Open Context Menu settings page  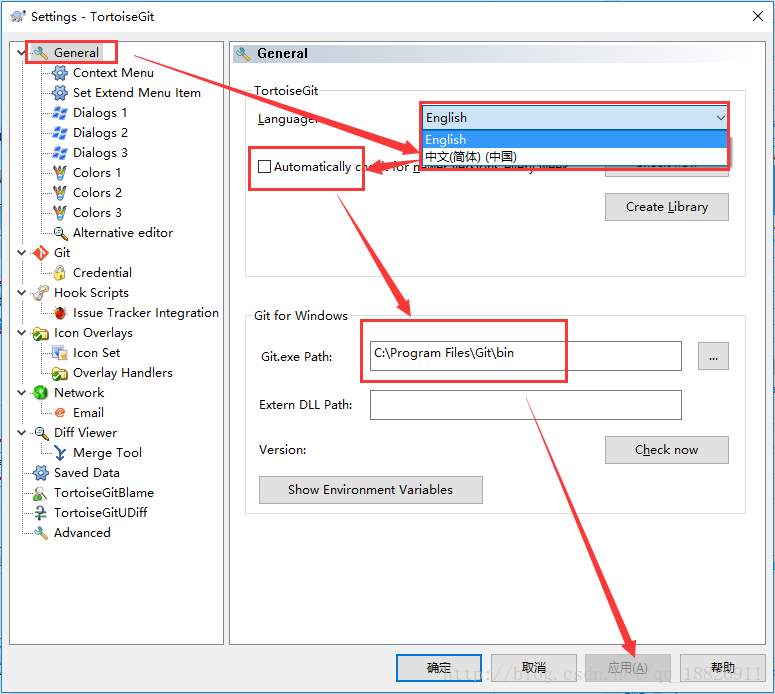tap(113, 73)
